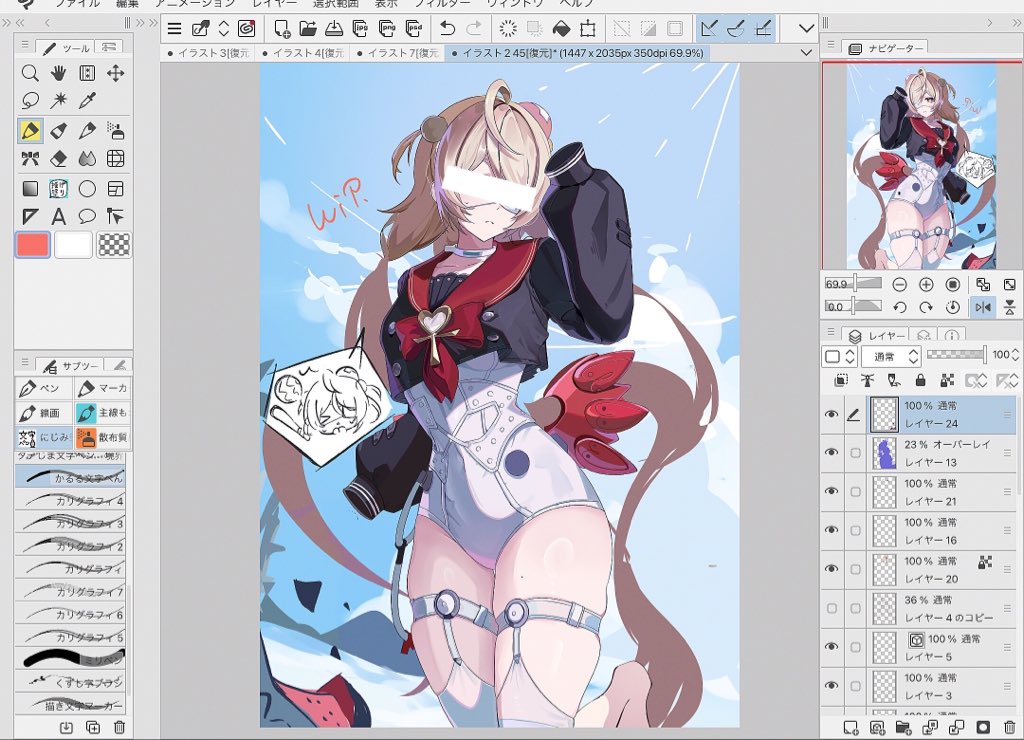Toggle visibility of レイヤー 16

[x=831, y=530]
